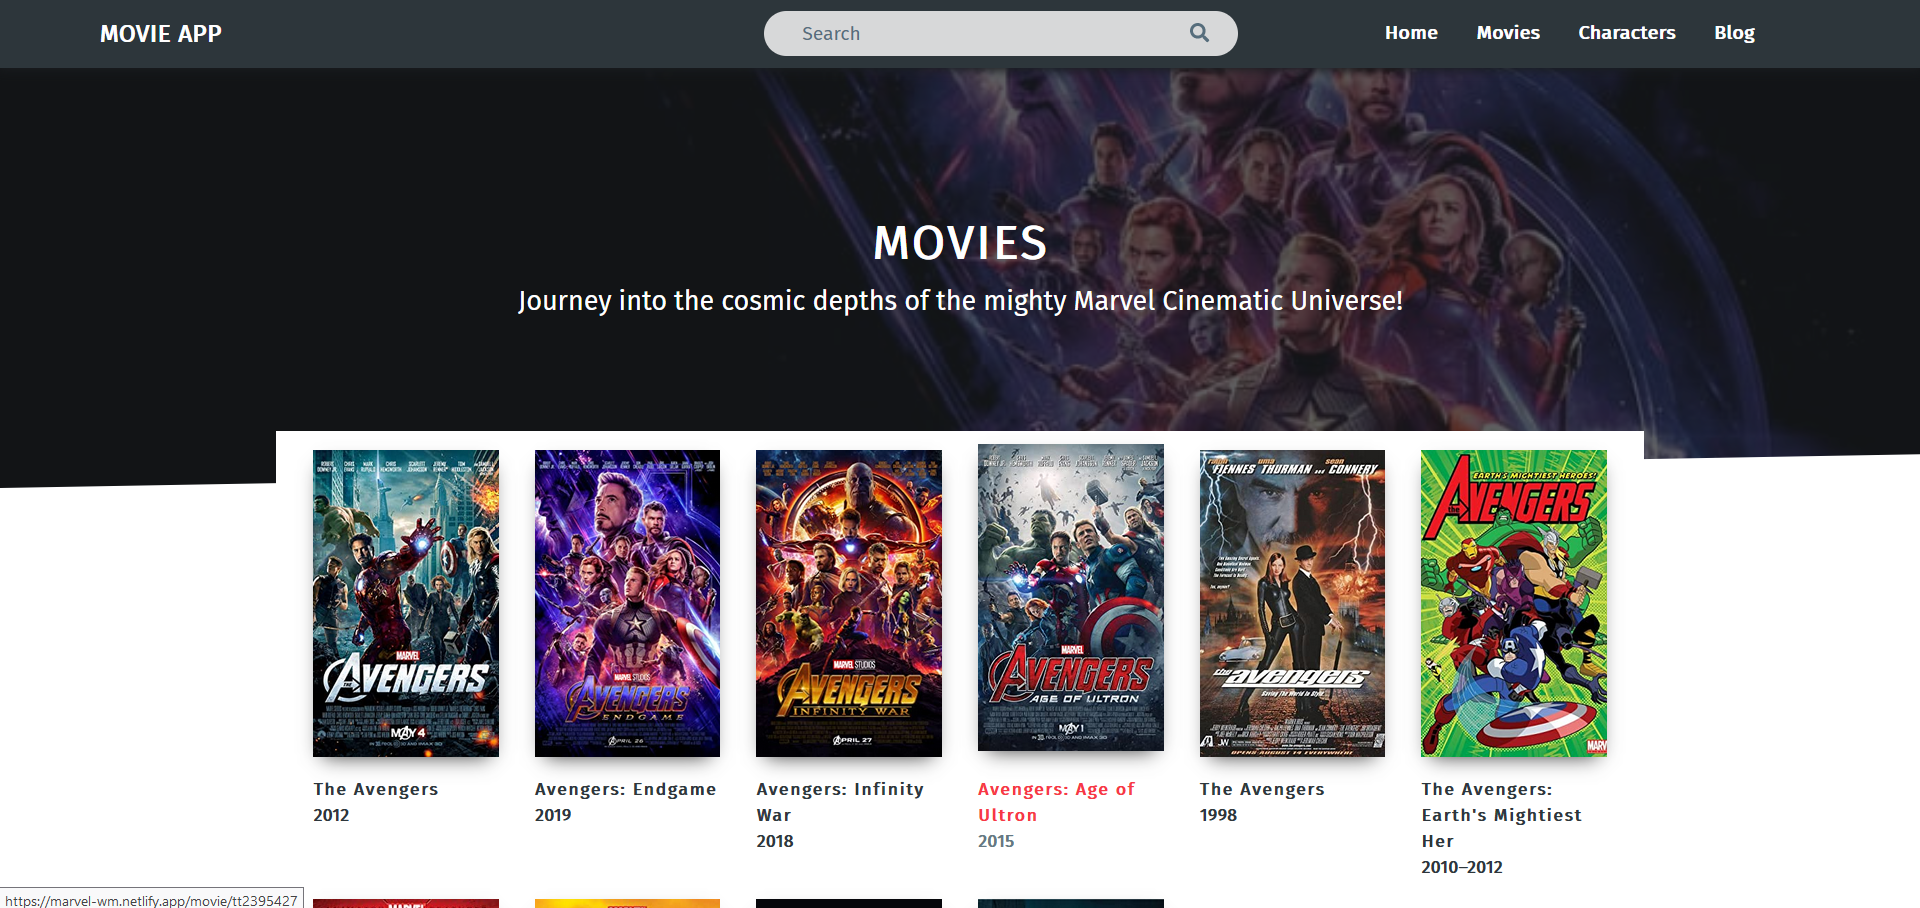Image resolution: width=1920 pixels, height=908 pixels.
Task: Open the Avengers: Infinity War poster
Action: coord(849,603)
